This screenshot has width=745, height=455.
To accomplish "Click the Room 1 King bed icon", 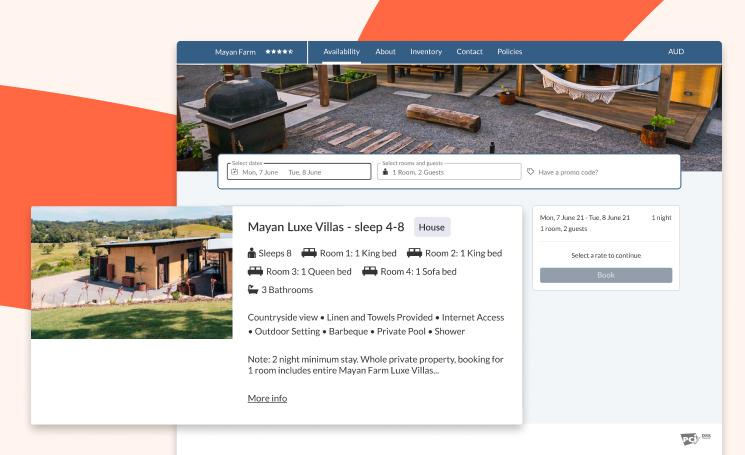I will 309,253.
